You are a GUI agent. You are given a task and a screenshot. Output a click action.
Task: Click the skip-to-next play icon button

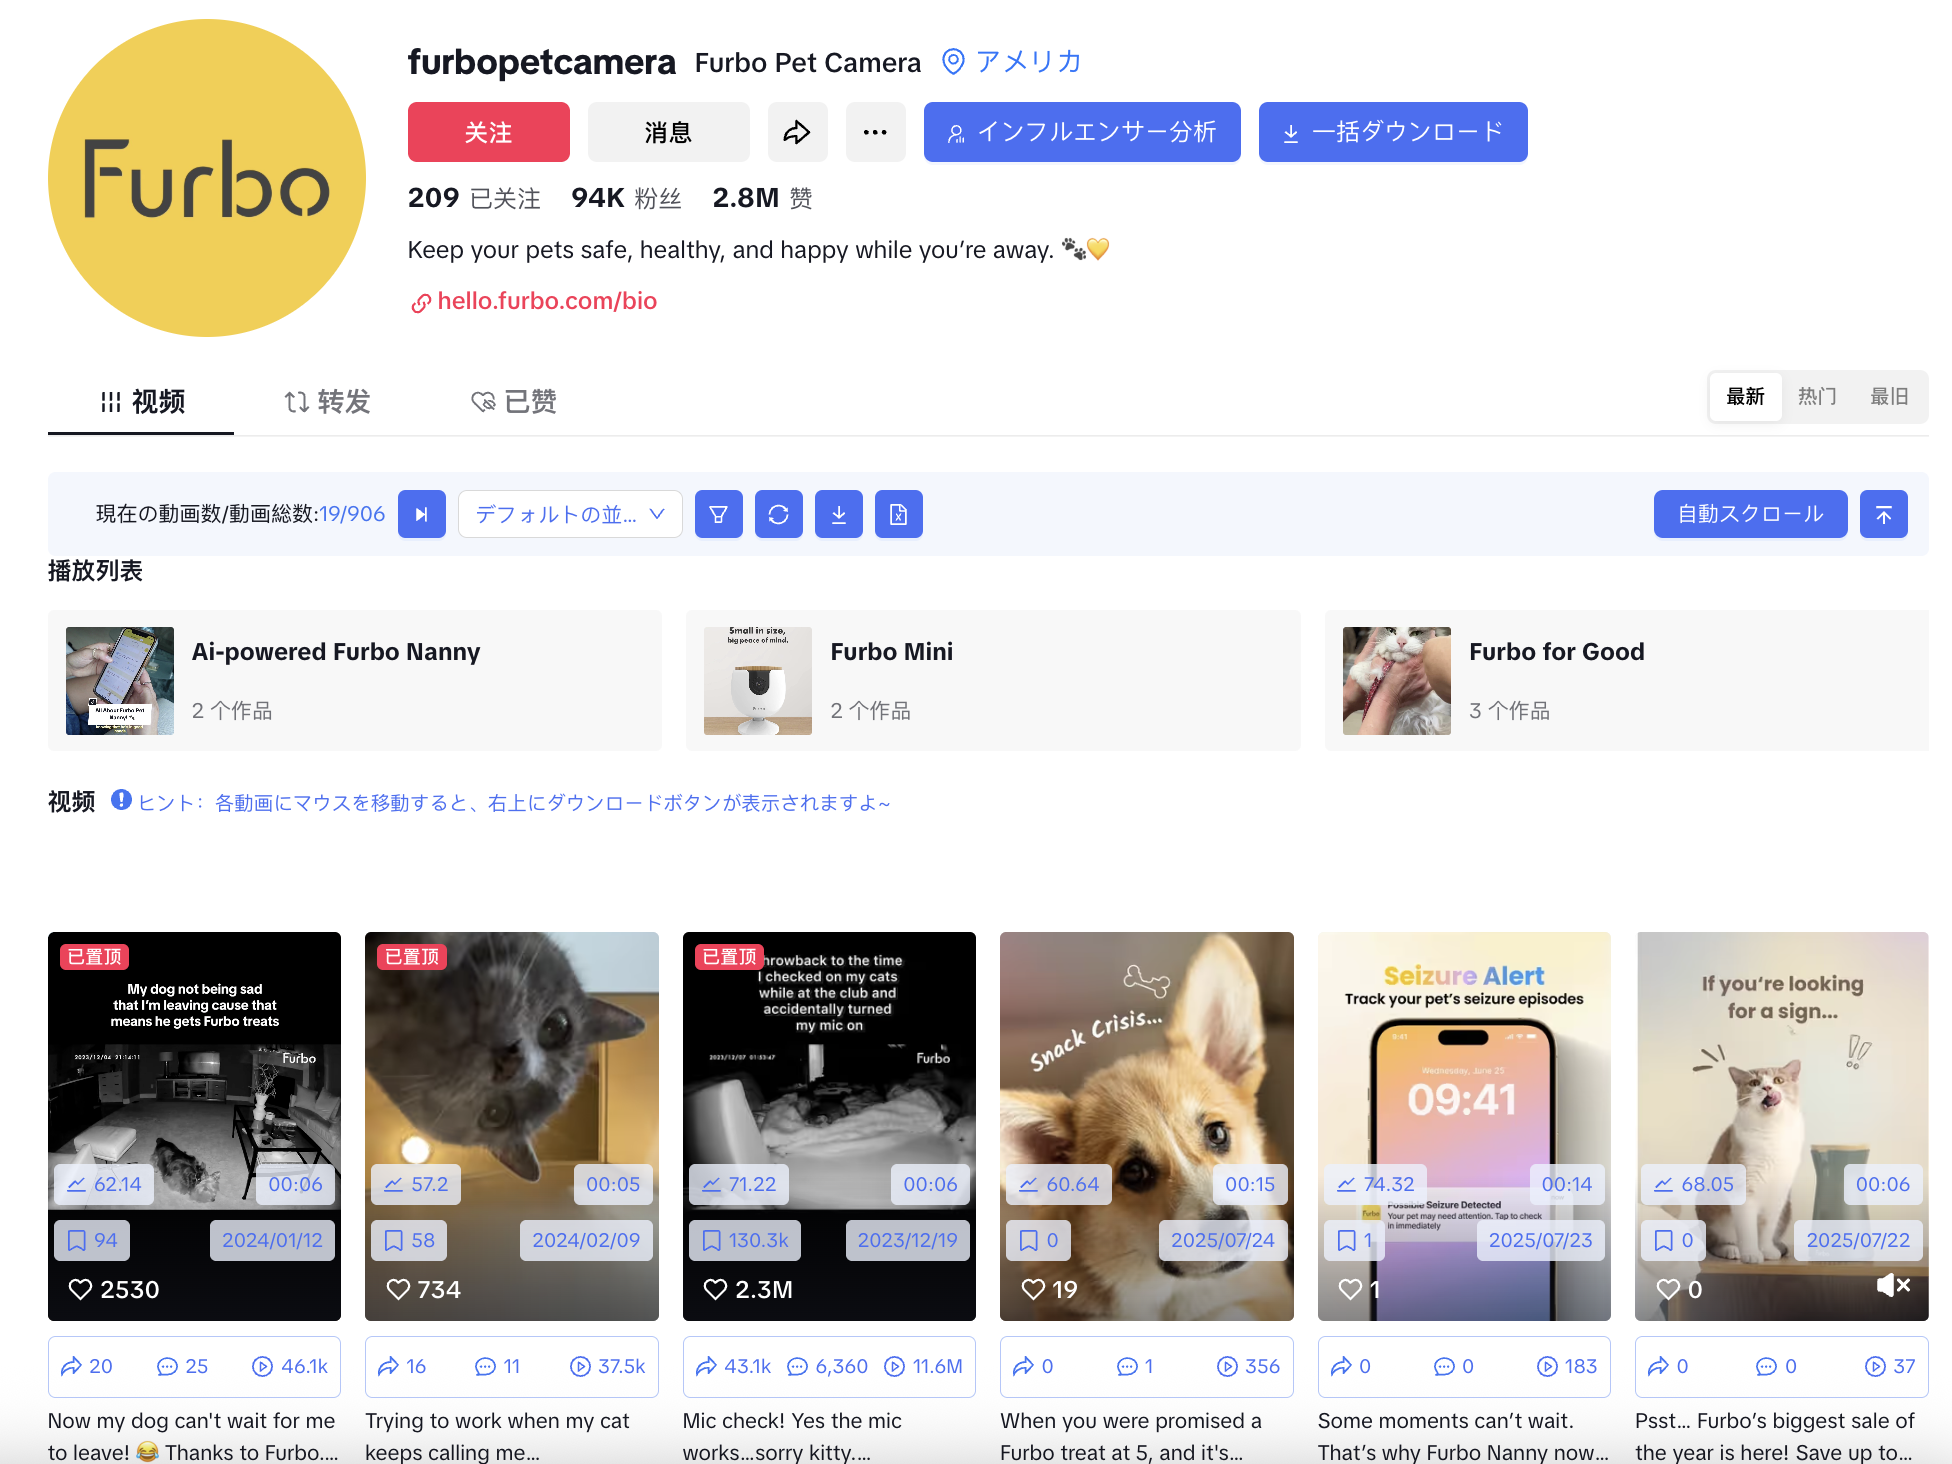click(x=422, y=514)
